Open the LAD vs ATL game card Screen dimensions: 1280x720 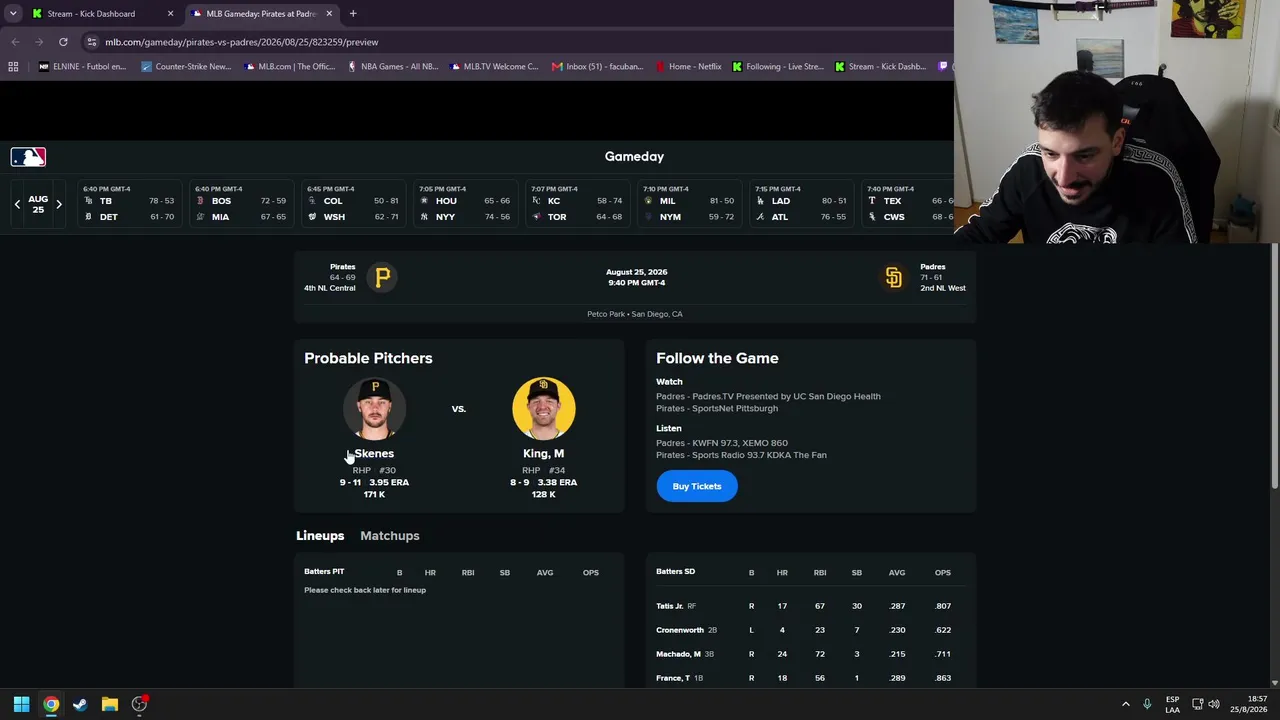(x=800, y=203)
